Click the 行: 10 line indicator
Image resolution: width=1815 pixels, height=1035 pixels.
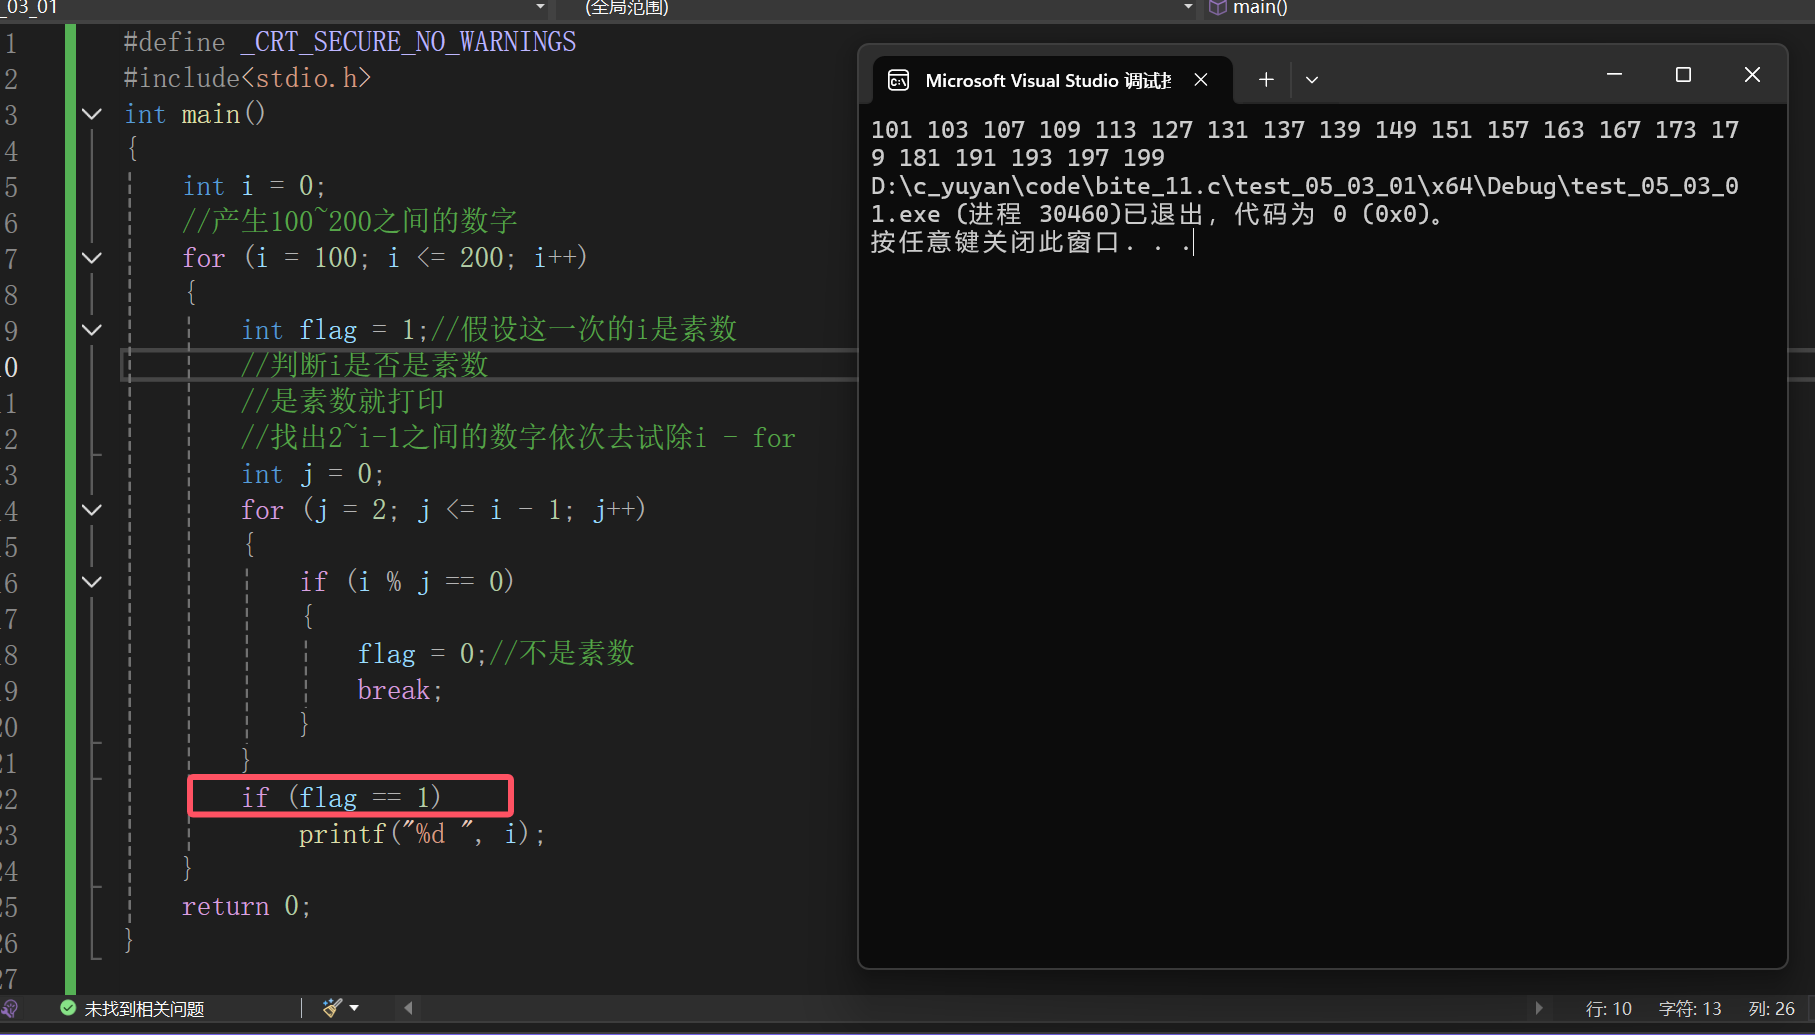[1609, 1009]
